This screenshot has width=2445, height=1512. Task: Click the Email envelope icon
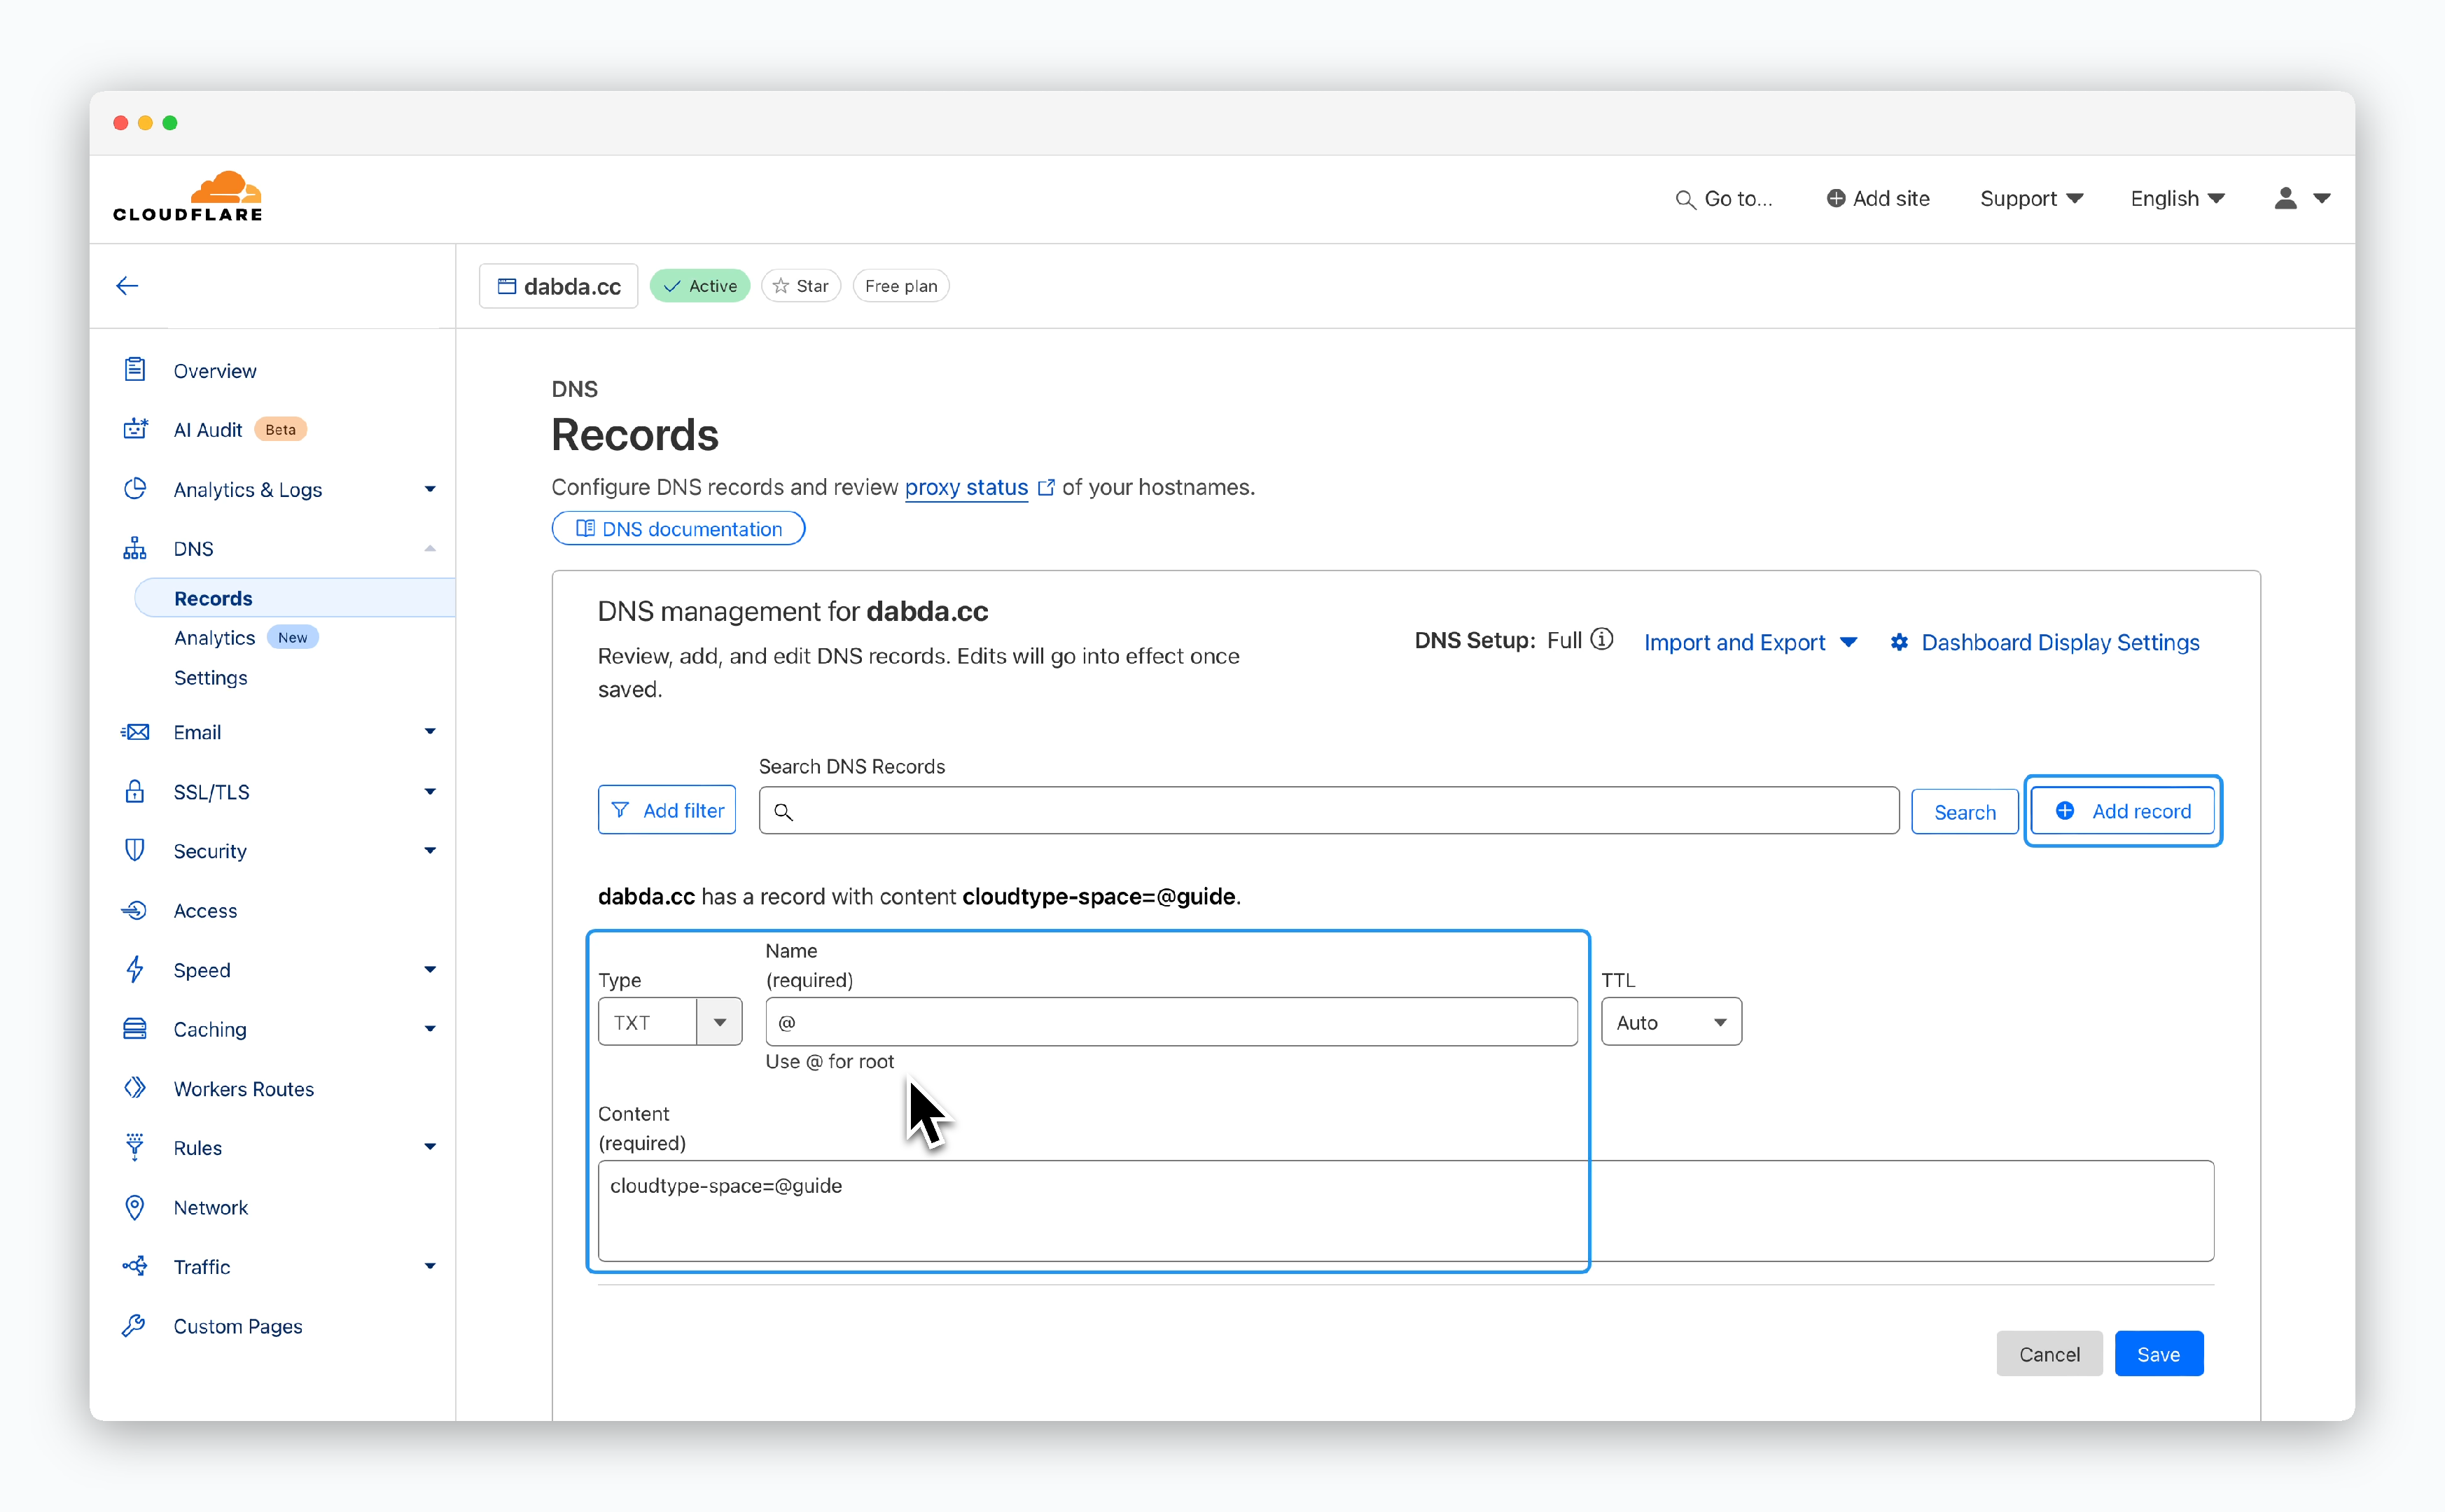click(x=135, y=732)
